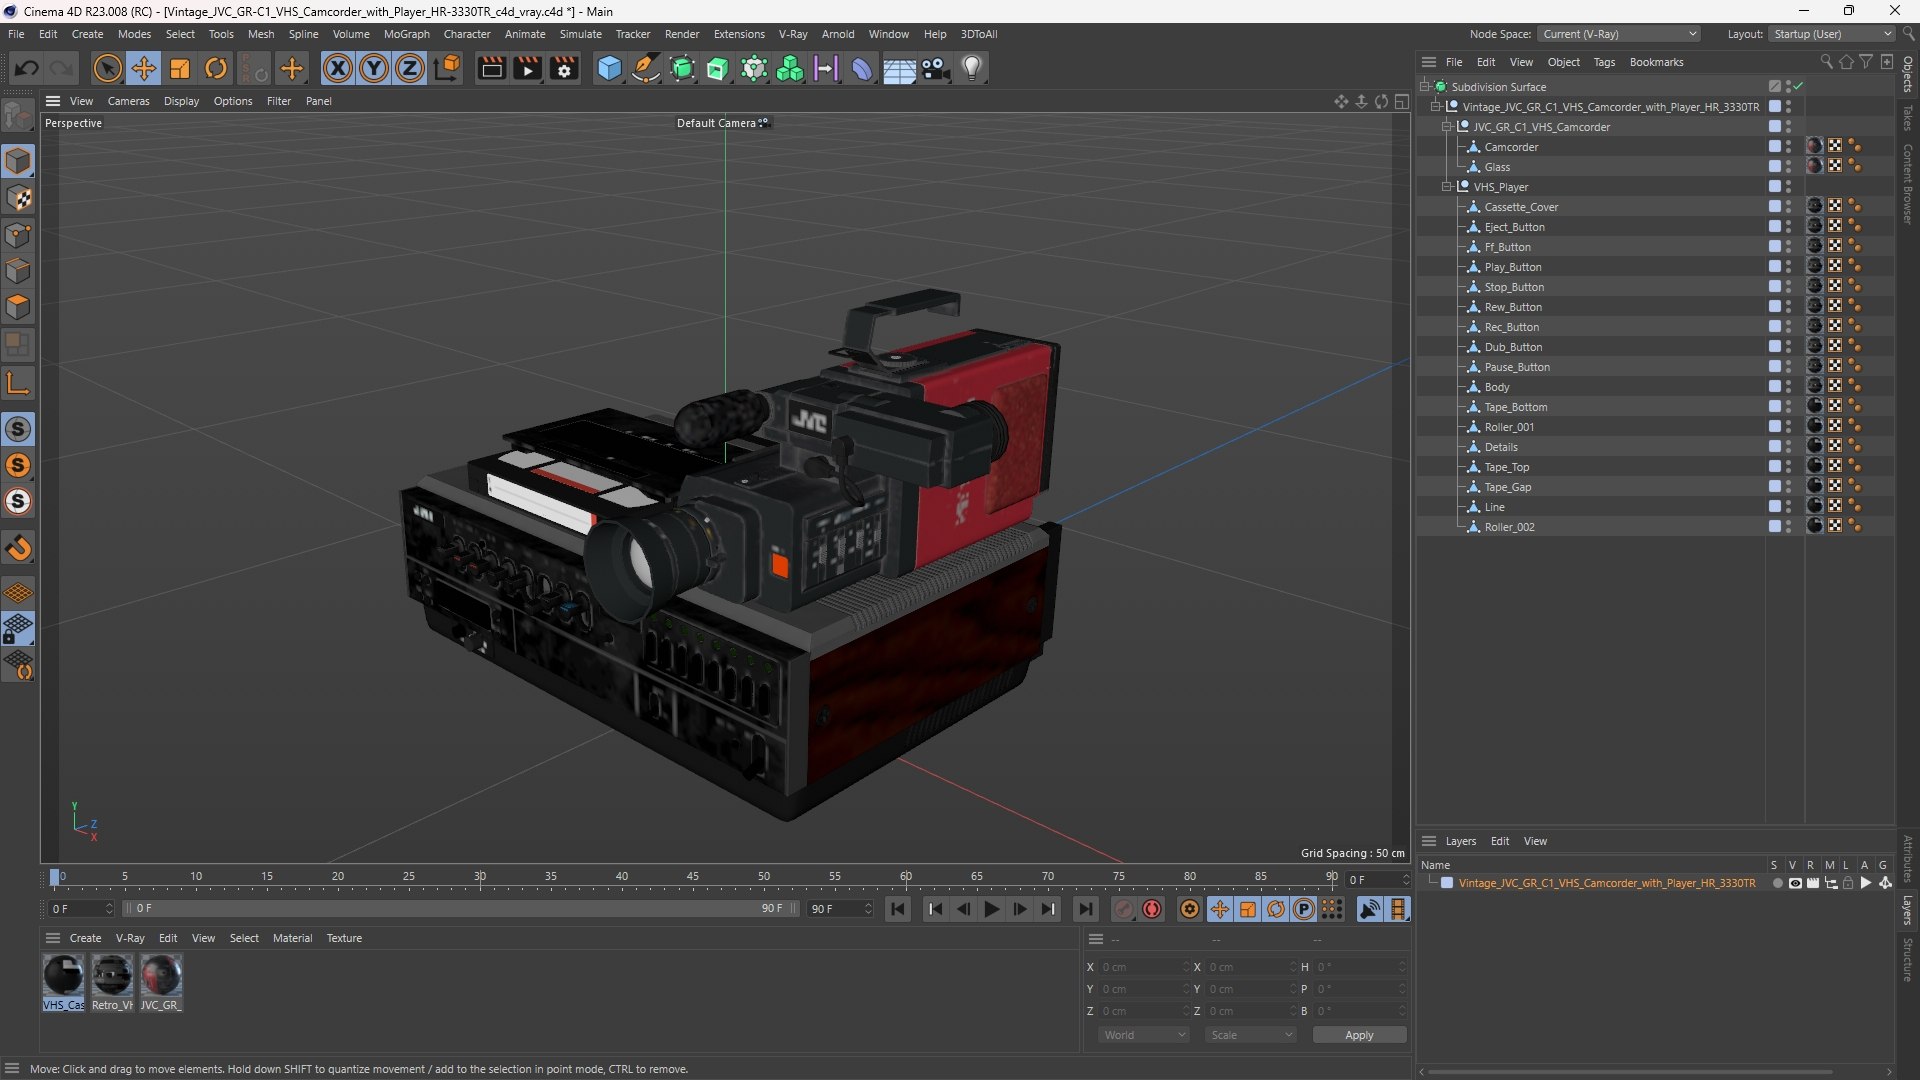Open the Layout Startup dropdown
1920x1080 pixels.
pos(1831,34)
